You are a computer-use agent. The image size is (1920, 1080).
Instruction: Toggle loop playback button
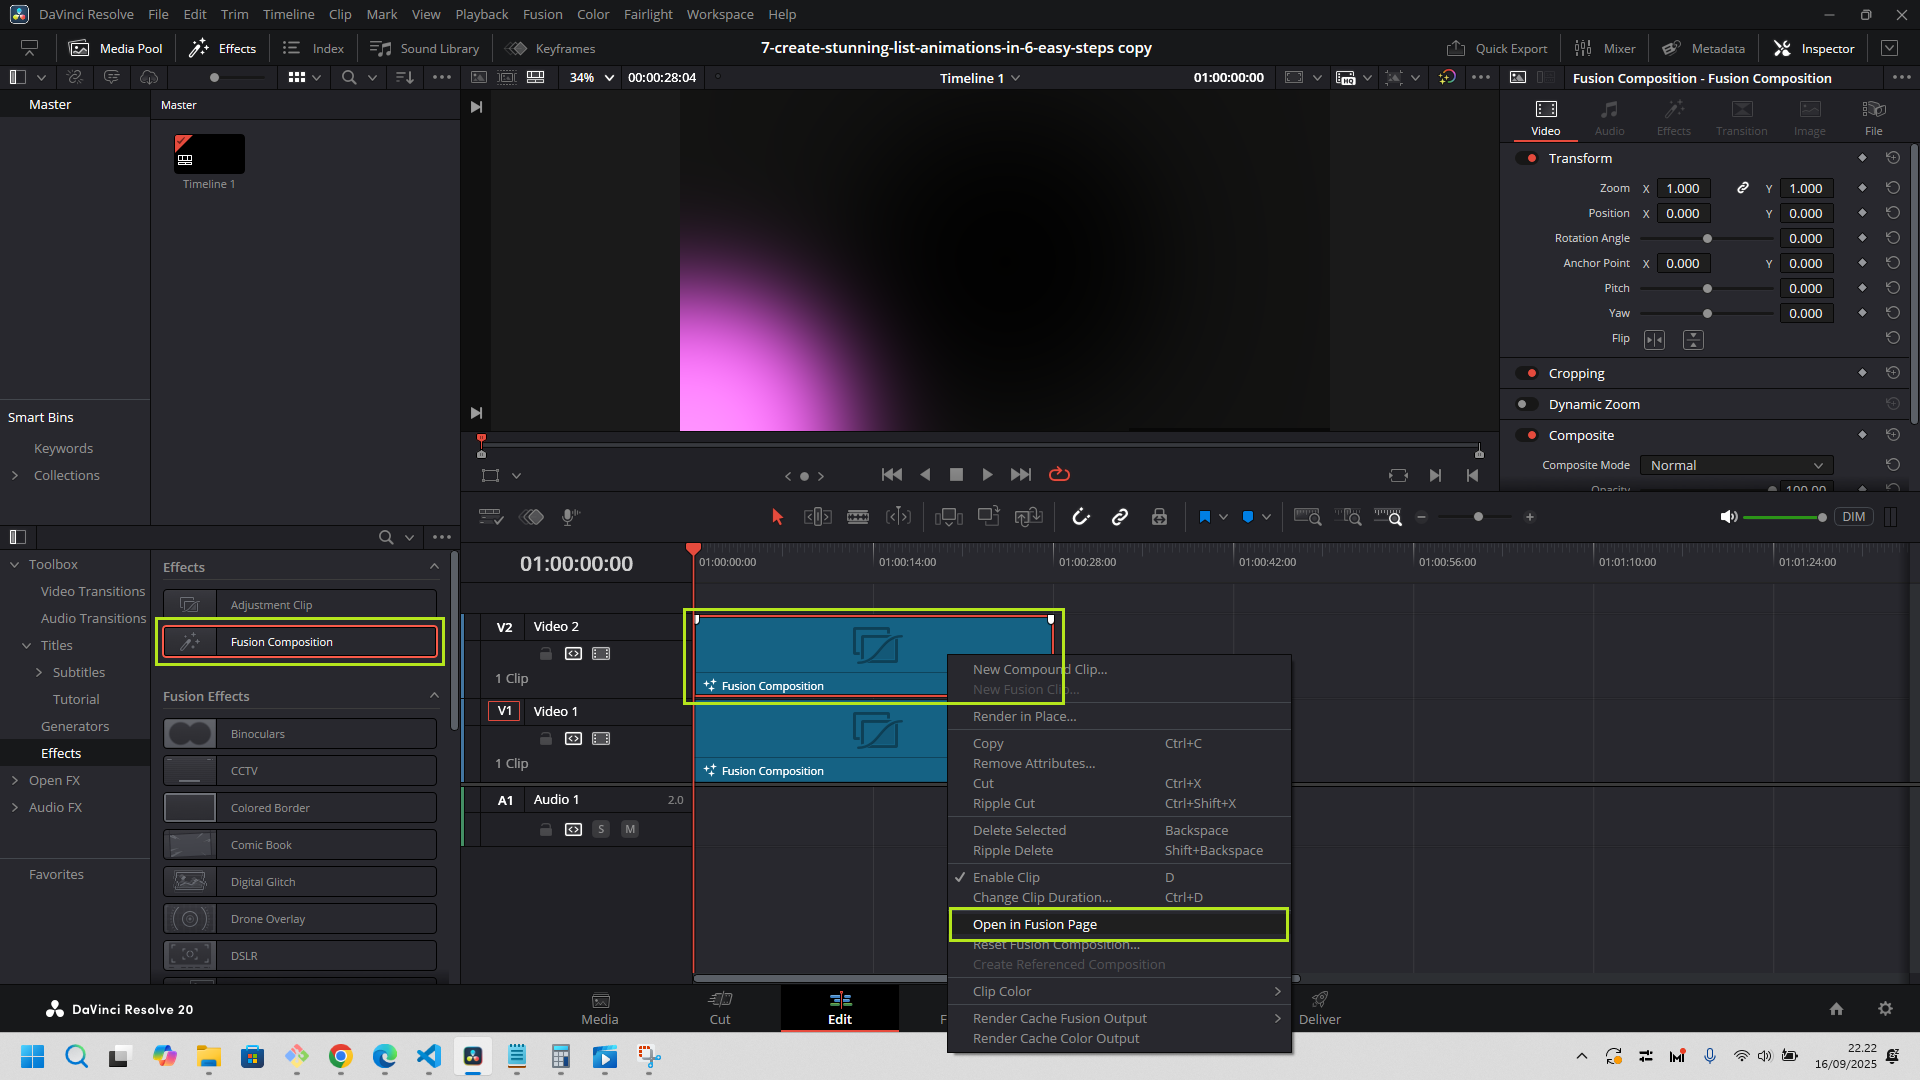tap(1059, 475)
